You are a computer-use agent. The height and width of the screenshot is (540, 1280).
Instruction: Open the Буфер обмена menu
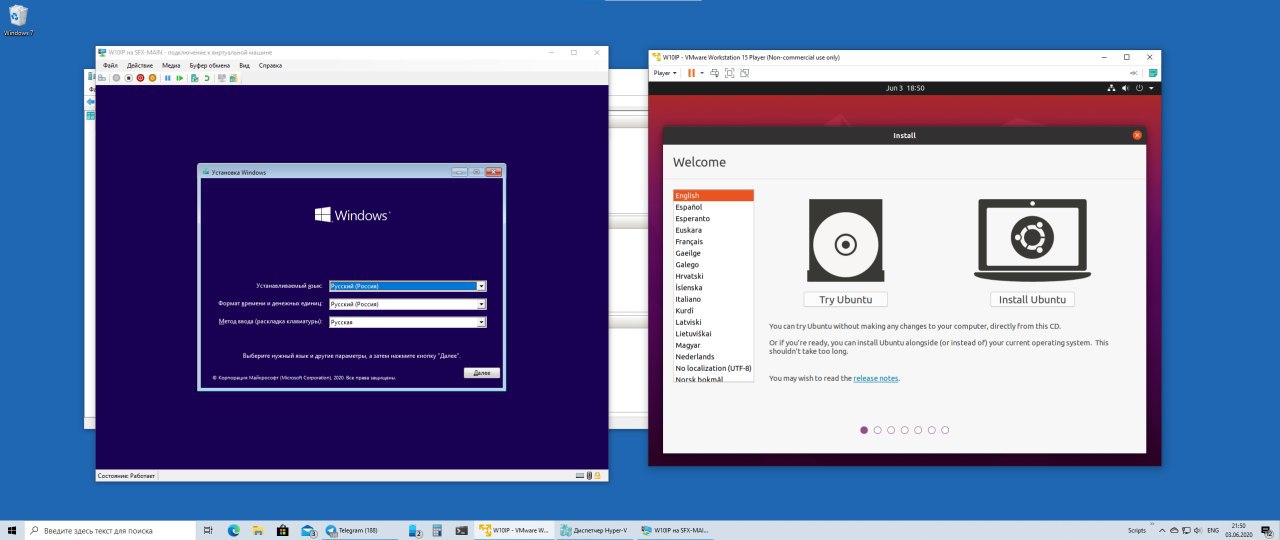coord(211,65)
